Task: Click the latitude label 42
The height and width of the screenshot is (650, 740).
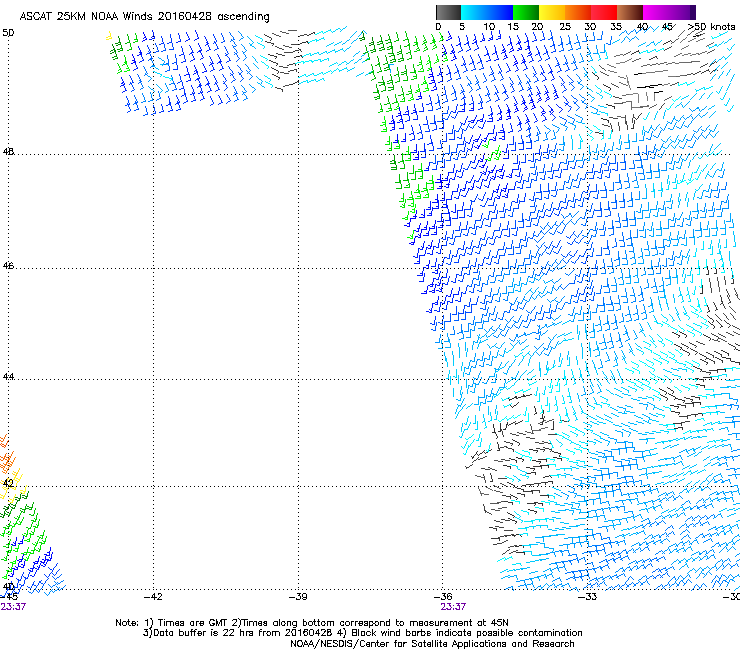Action: click(x=8, y=483)
